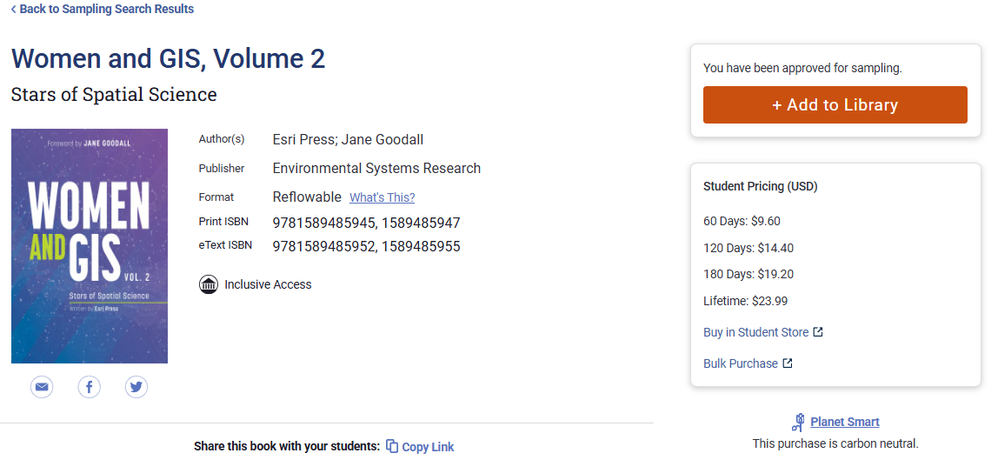998x467 pixels.
Task: Click the eText ISBN number text
Action: pyautogui.click(x=366, y=246)
